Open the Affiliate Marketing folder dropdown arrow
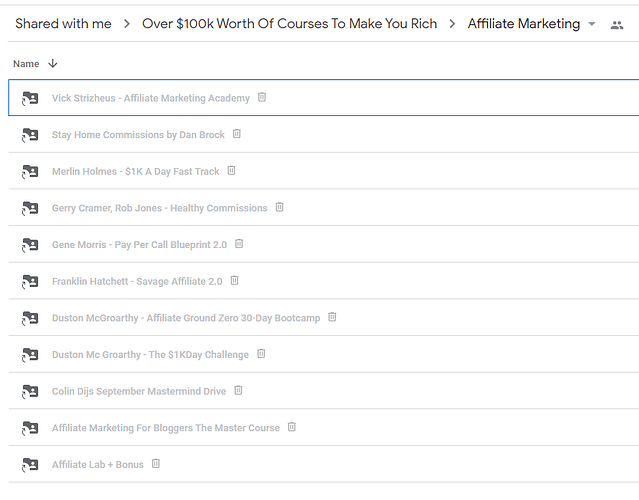The width and height of the screenshot is (639, 500). [592, 24]
